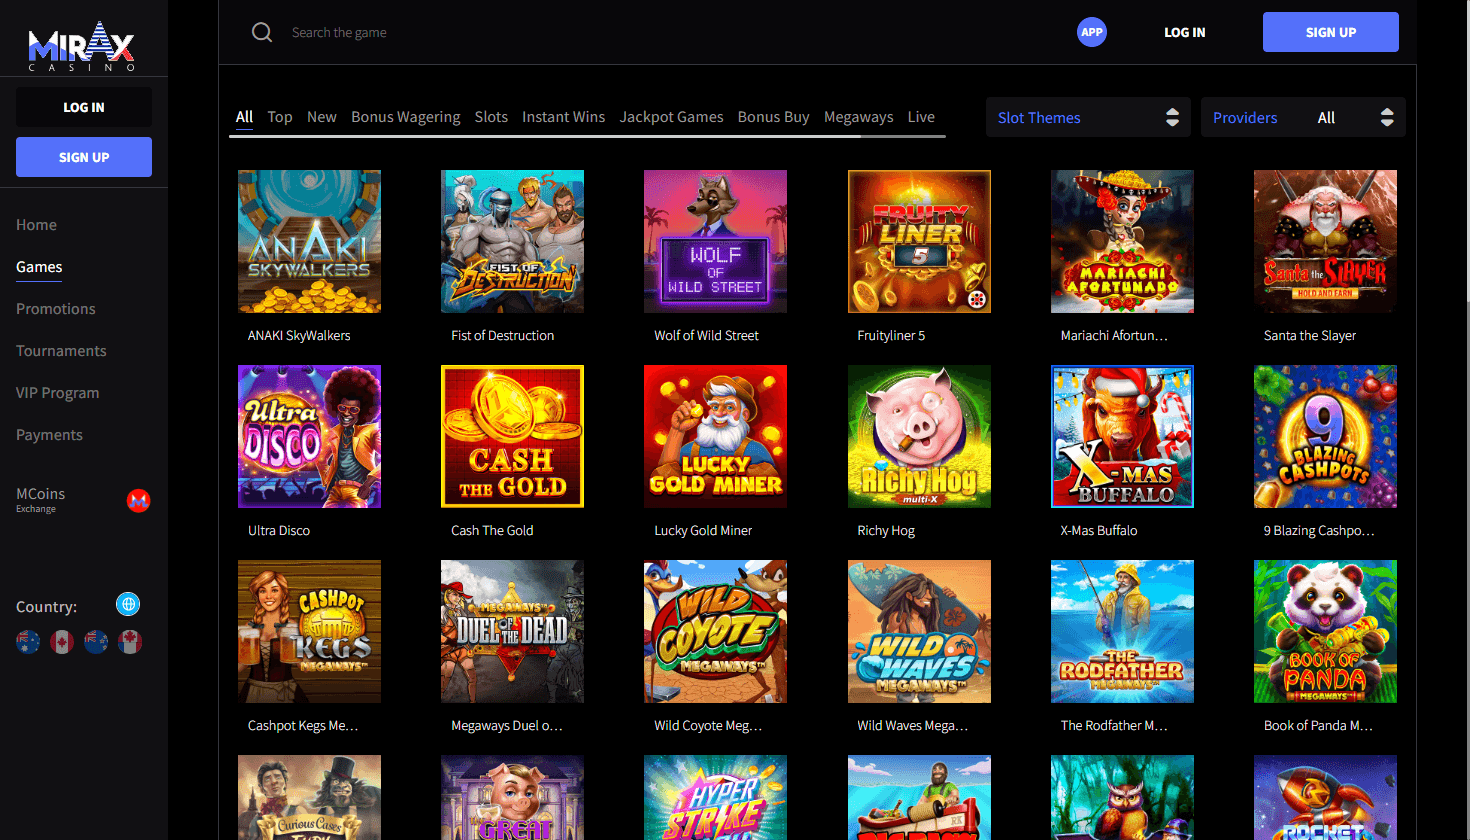Select the Australian flag country icon
The height and width of the screenshot is (840, 1470).
(28, 641)
